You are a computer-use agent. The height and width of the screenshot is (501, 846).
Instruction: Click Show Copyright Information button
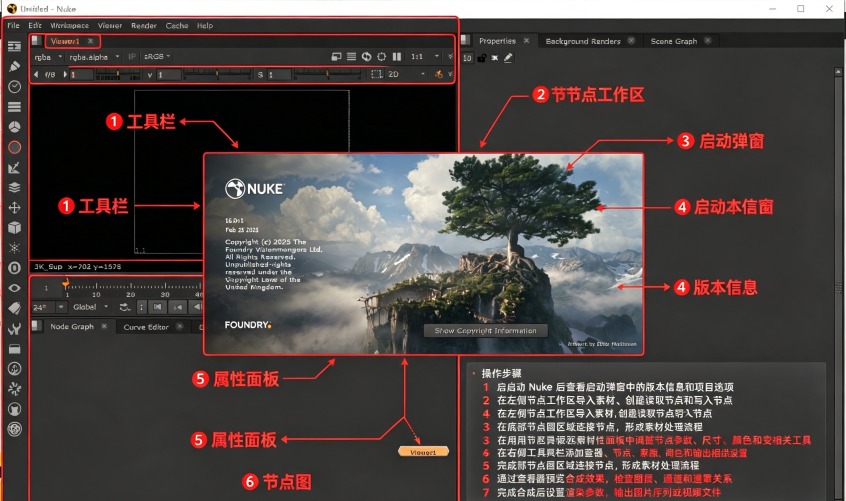coord(485,331)
